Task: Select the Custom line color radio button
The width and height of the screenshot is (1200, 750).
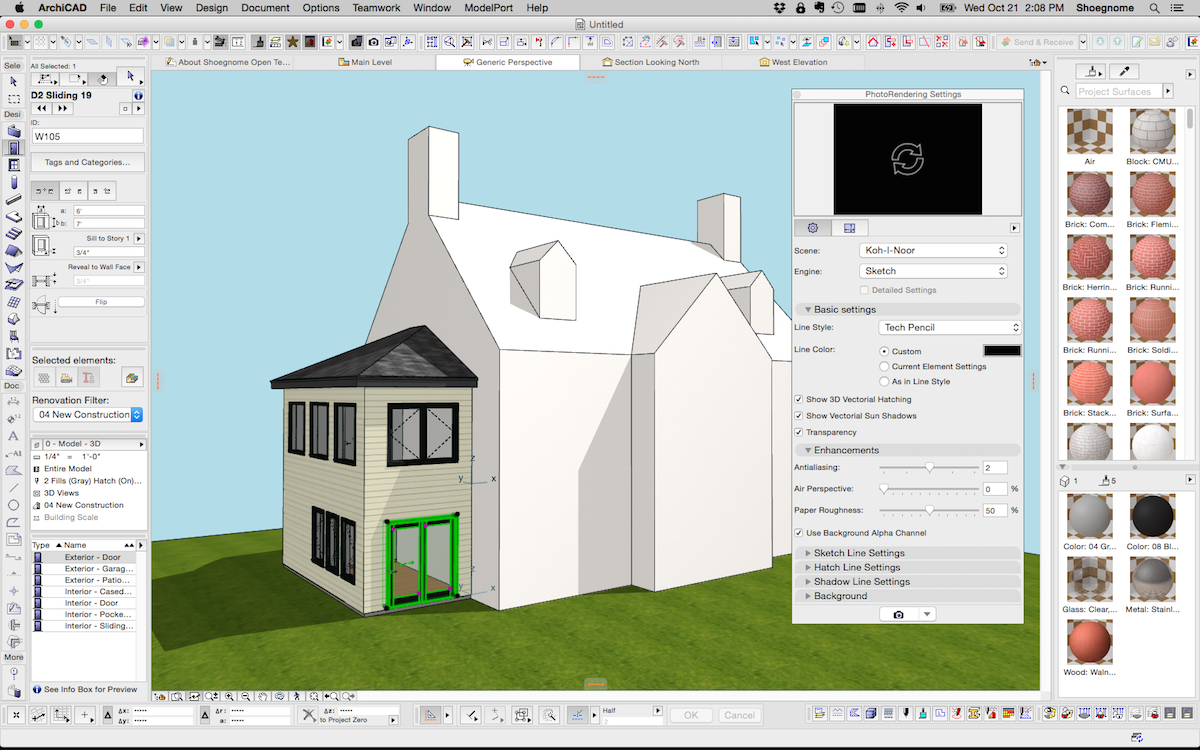Action: click(882, 350)
